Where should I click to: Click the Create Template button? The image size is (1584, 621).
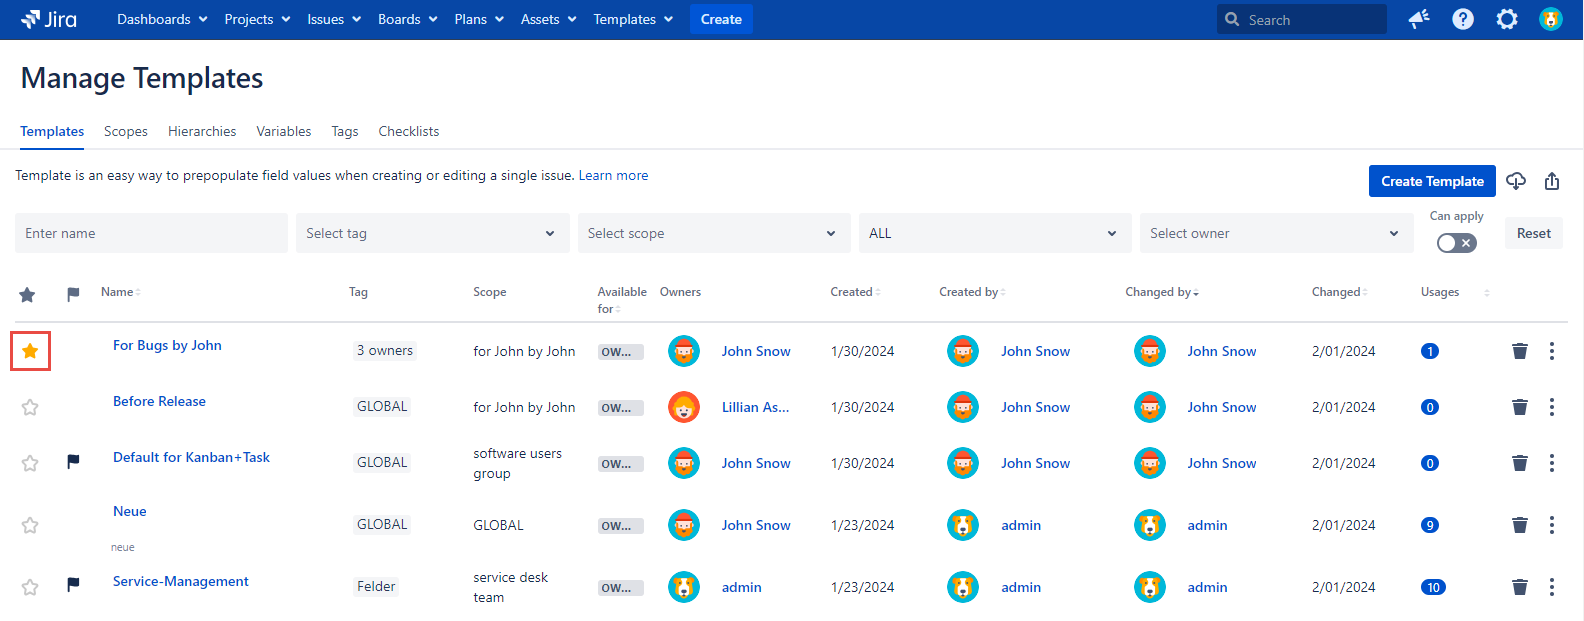[x=1431, y=181]
